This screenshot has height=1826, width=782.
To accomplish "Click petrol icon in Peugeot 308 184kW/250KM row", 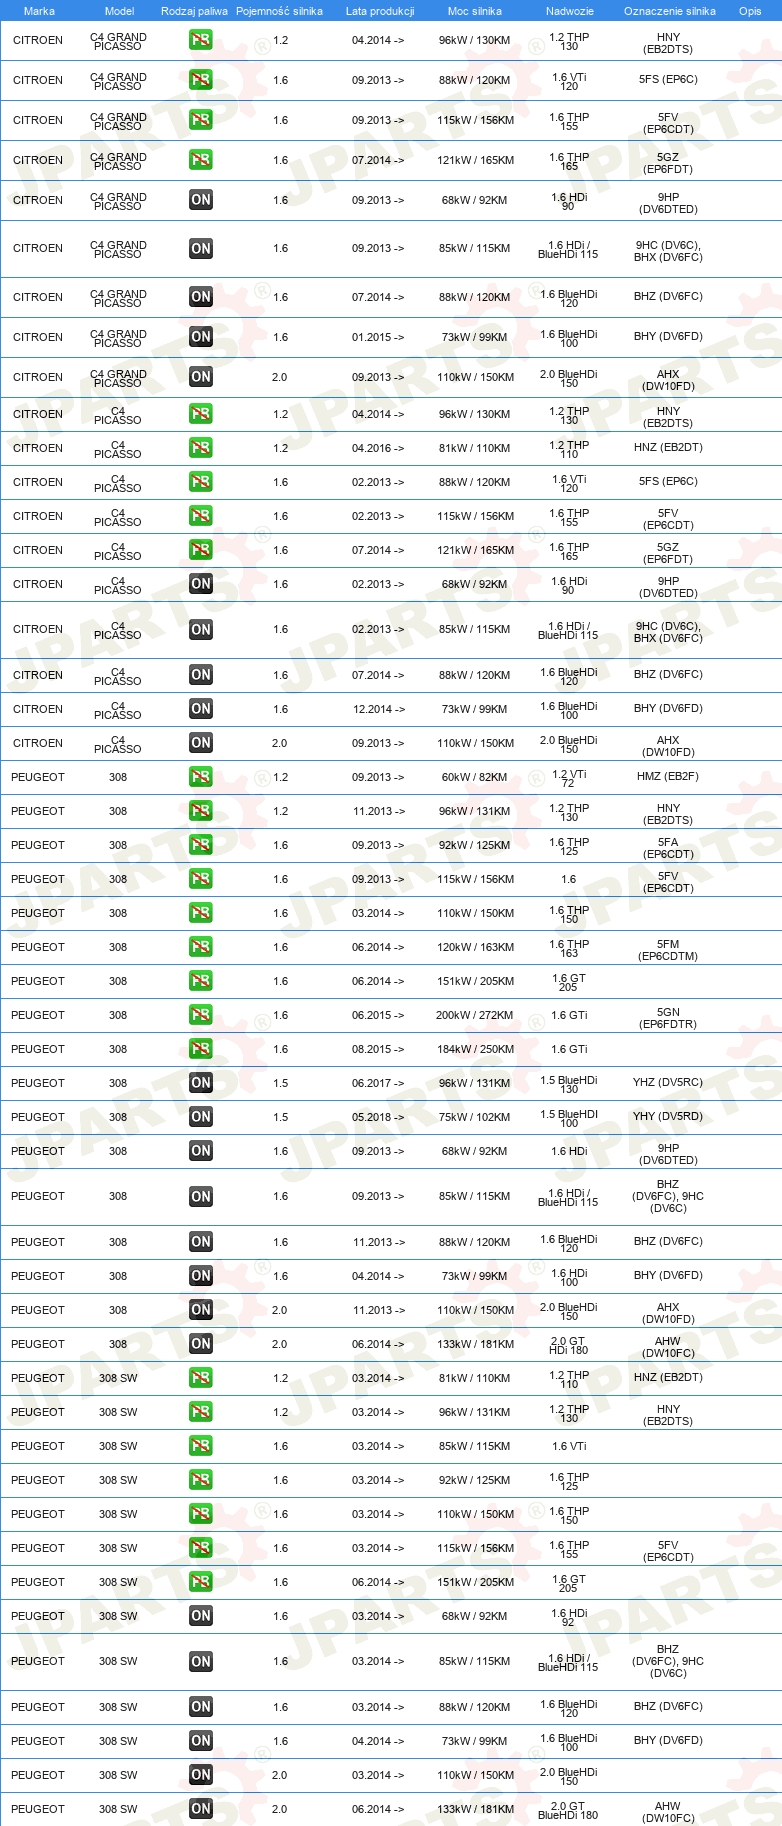I will (x=201, y=1049).
